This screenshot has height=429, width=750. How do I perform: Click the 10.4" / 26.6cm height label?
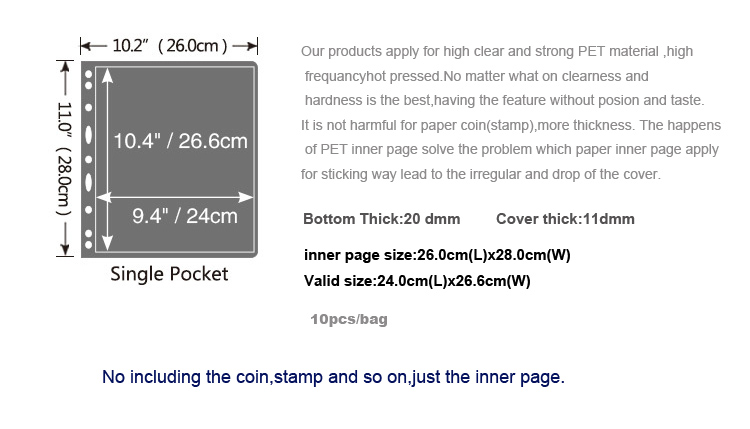pos(180,141)
